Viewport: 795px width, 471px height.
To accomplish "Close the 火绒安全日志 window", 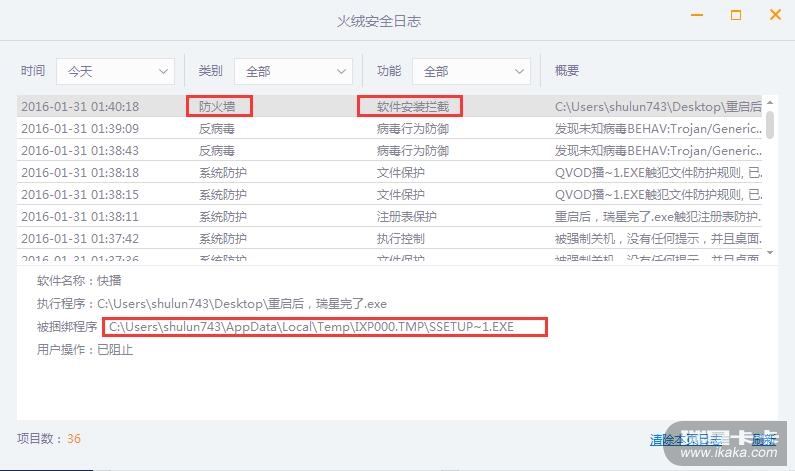I will coord(775,15).
